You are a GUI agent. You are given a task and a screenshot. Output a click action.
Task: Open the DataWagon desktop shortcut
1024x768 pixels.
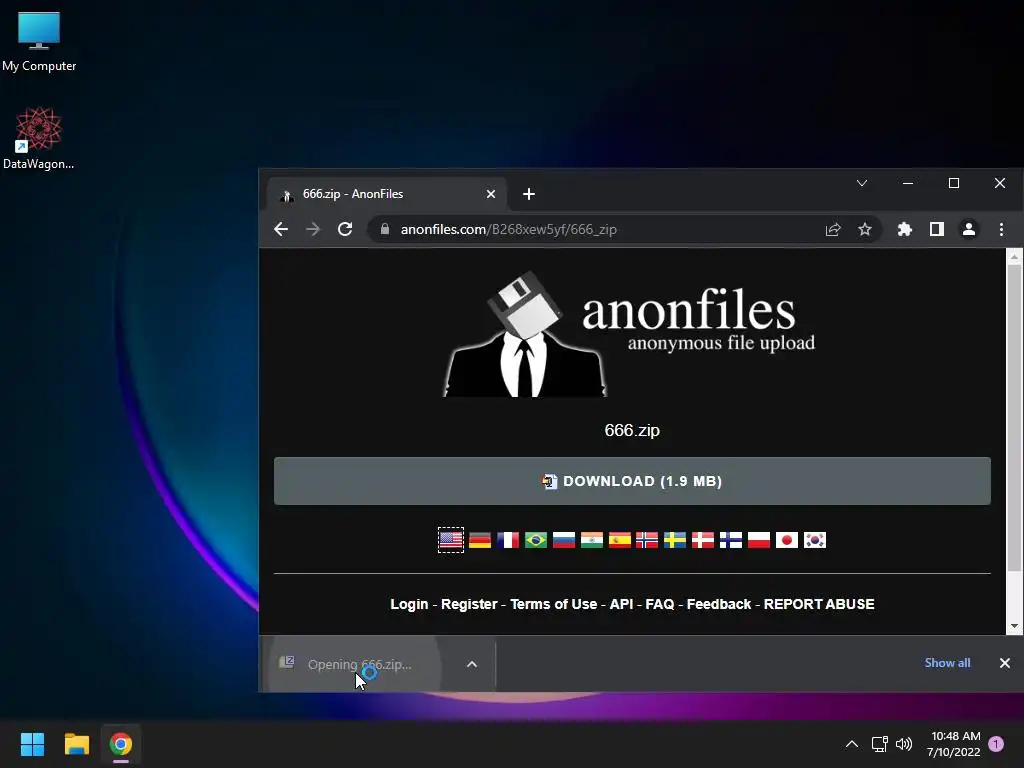(x=39, y=138)
